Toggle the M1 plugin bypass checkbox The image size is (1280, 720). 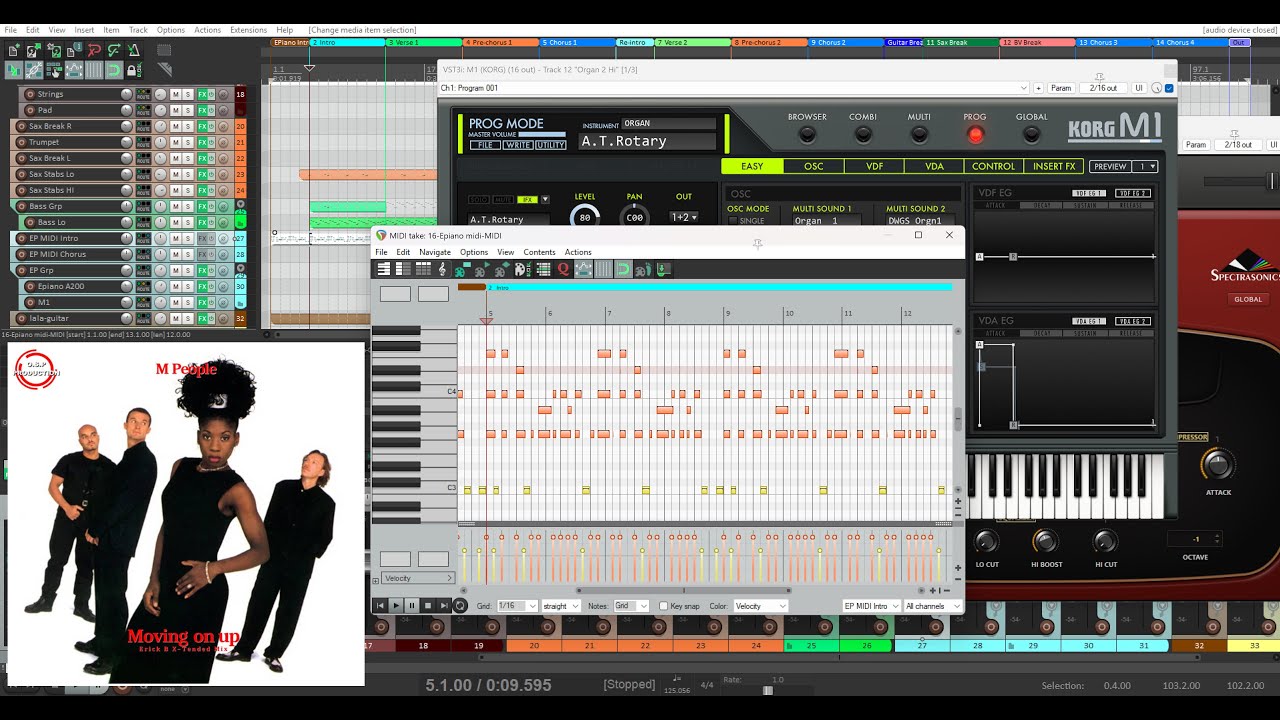point(1170,88)
